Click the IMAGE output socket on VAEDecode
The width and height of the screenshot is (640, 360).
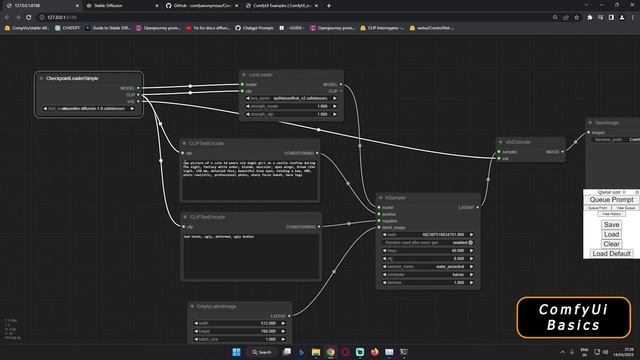pyautogui.click(x=562, y=152)
